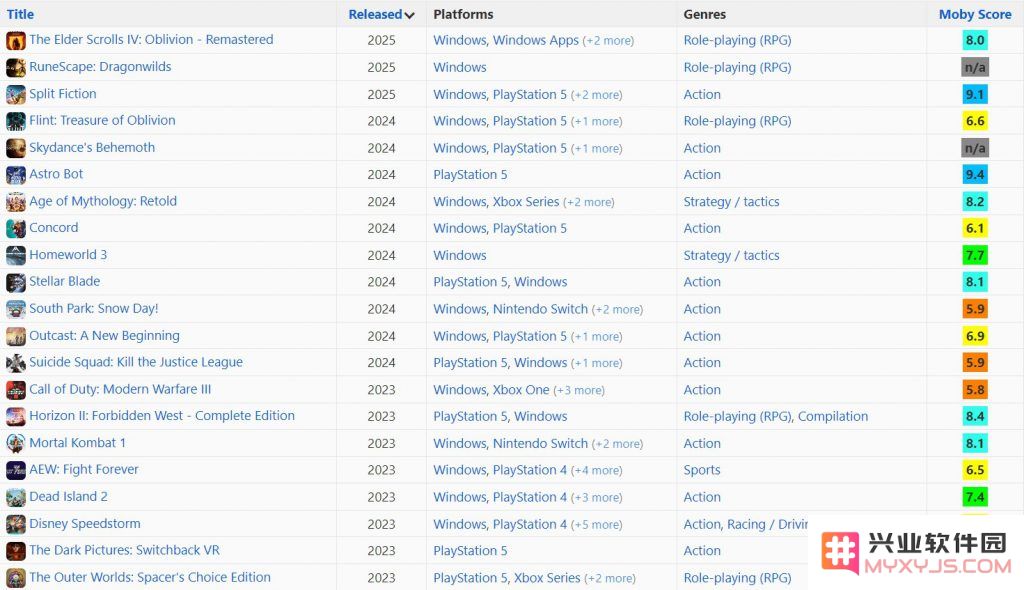The height and width of the screenshot is (590, 1024).
Task: Click the Role-playing (RPG) genre for RuneScape: Dragonwilds
Action: click(737, 67)
